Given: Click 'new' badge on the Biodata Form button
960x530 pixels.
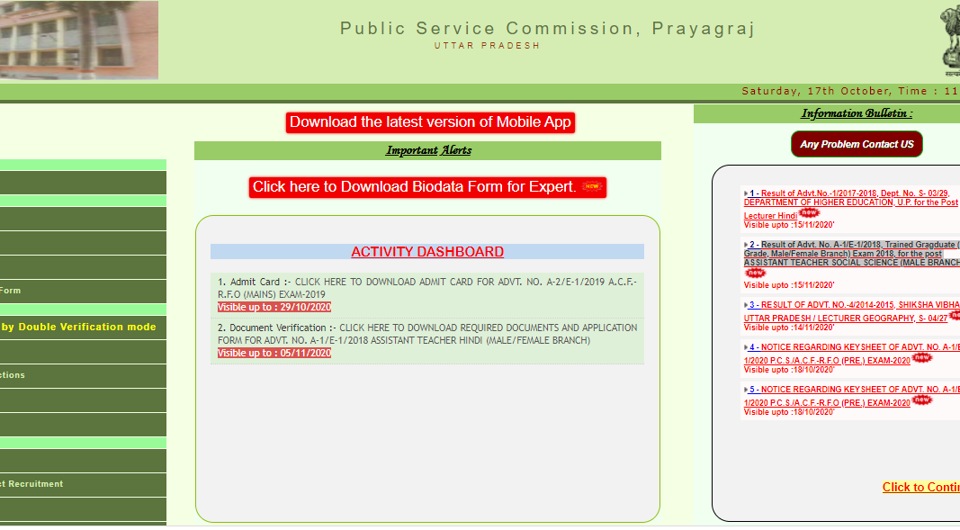Looking at the screenshot, I should coord(591,186).
